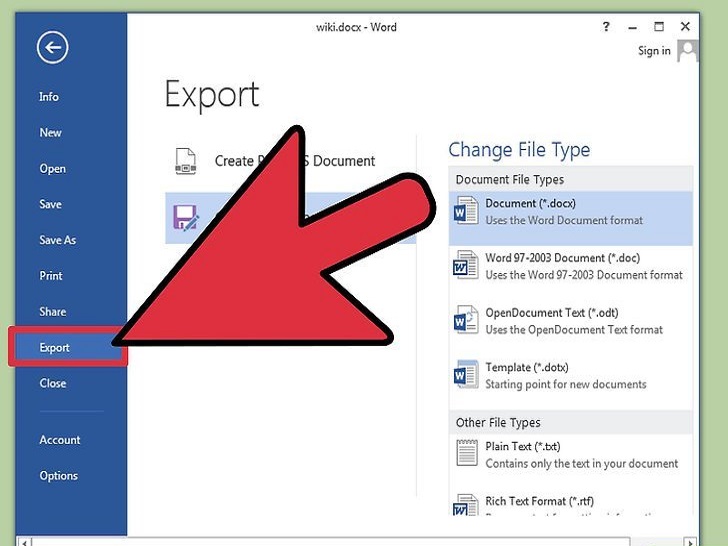This screenshot has width=728, height=546.
Task: Select Plain Text (*.txt) option
Action: (571, 455)
